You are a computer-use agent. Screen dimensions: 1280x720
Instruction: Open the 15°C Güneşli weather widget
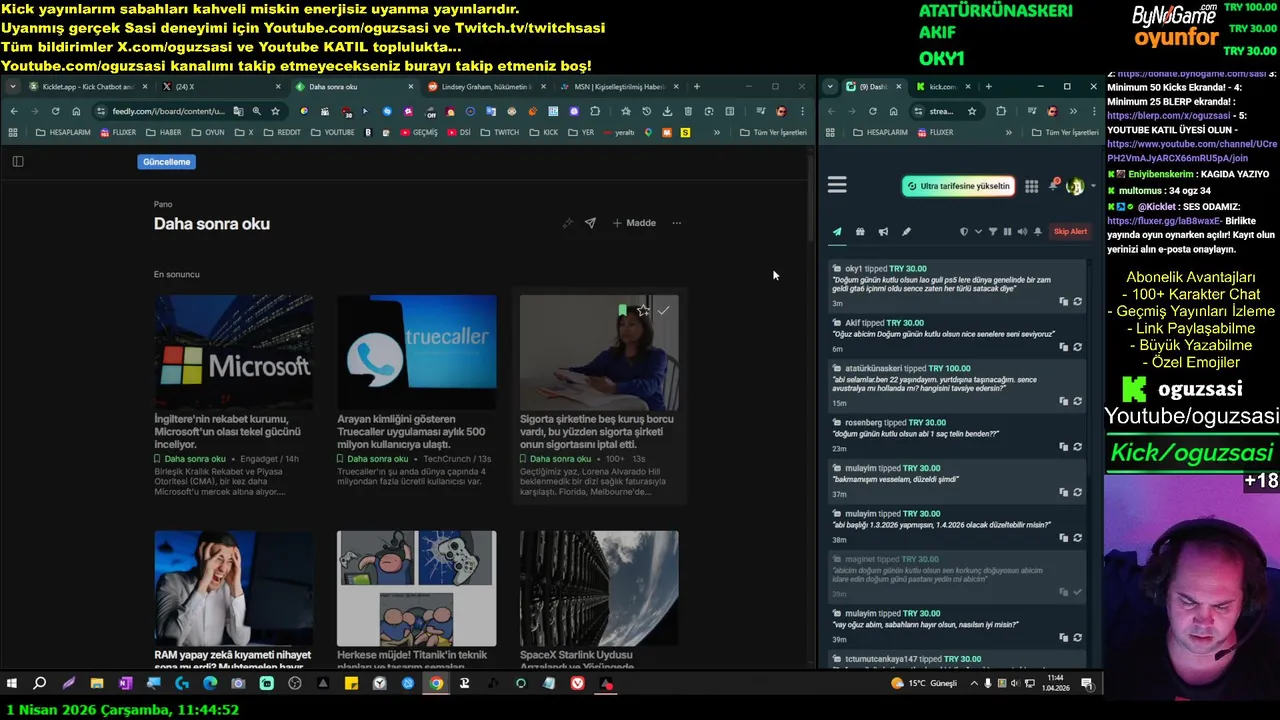[925, 684]
